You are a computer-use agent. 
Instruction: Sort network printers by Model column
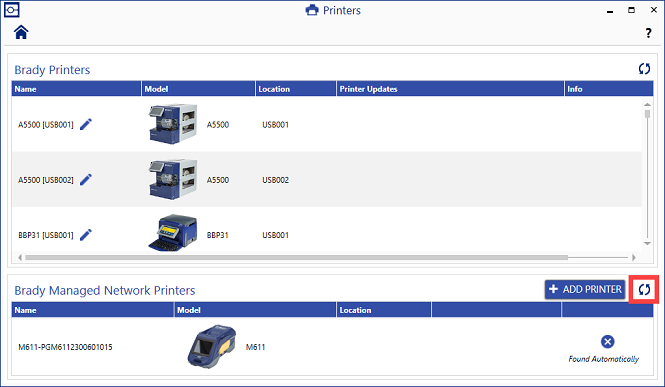[255, 310]
